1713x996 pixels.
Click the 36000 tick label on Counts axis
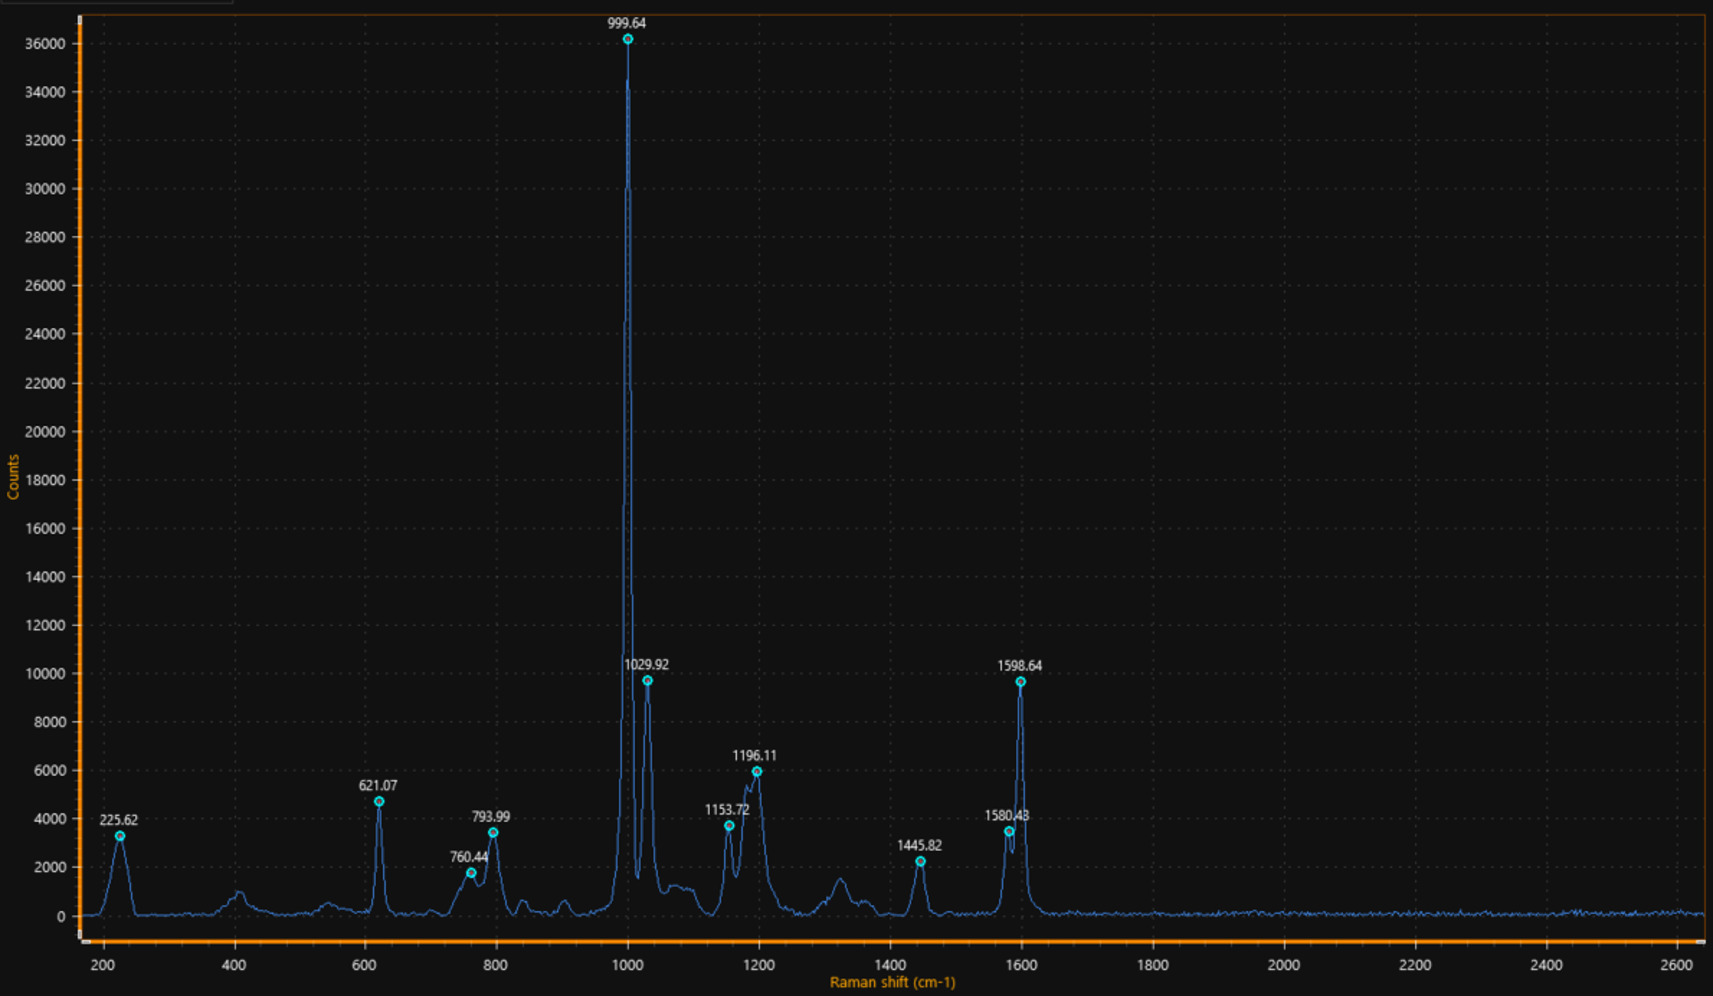(x=45, y=44)
